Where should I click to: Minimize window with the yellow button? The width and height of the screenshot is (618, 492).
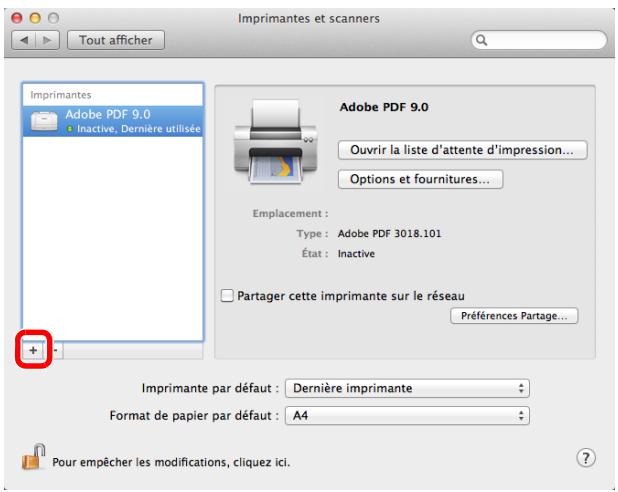pos(35,18)
